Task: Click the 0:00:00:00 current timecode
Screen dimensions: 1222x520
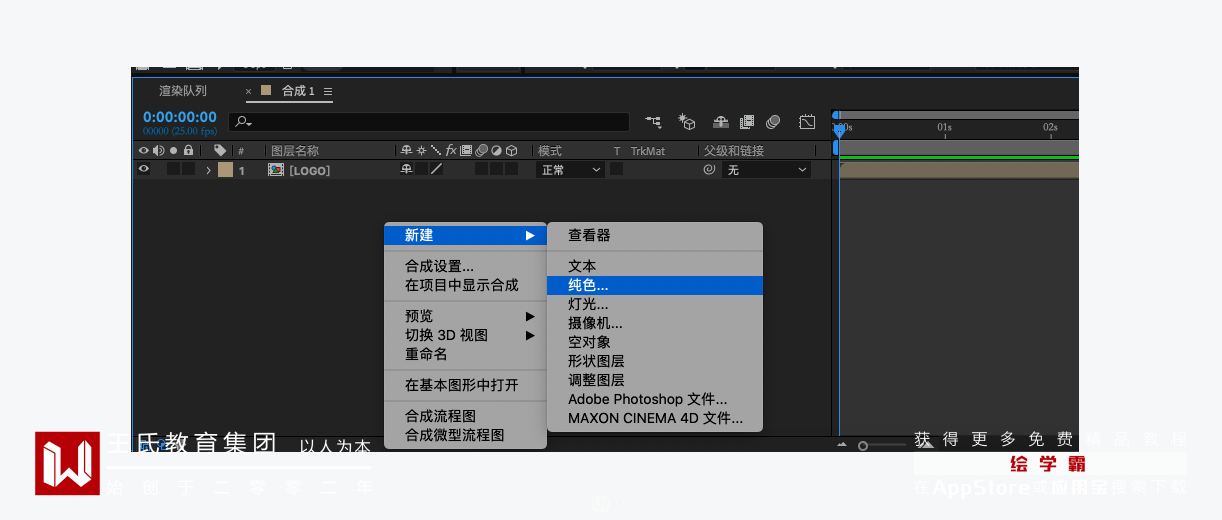Action: [179, 117]
